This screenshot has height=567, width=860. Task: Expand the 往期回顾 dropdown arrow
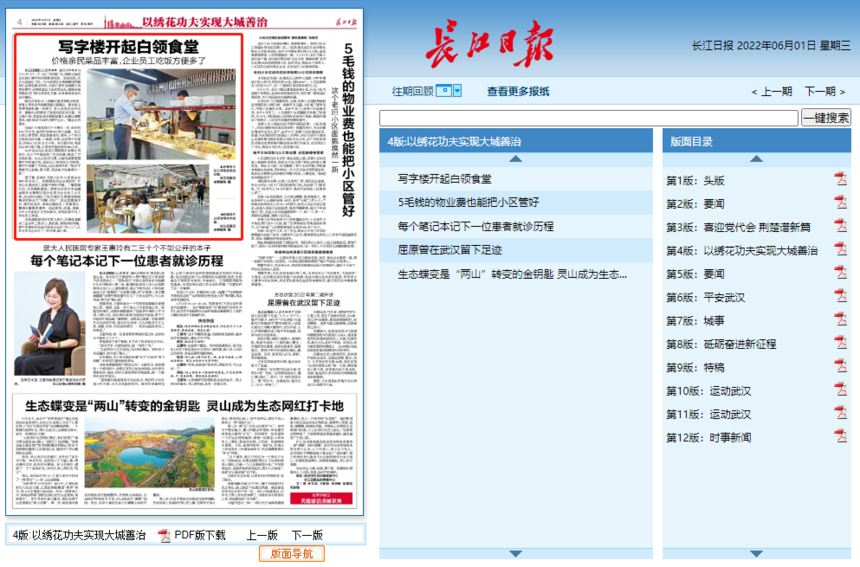click(x=457, y=91)
